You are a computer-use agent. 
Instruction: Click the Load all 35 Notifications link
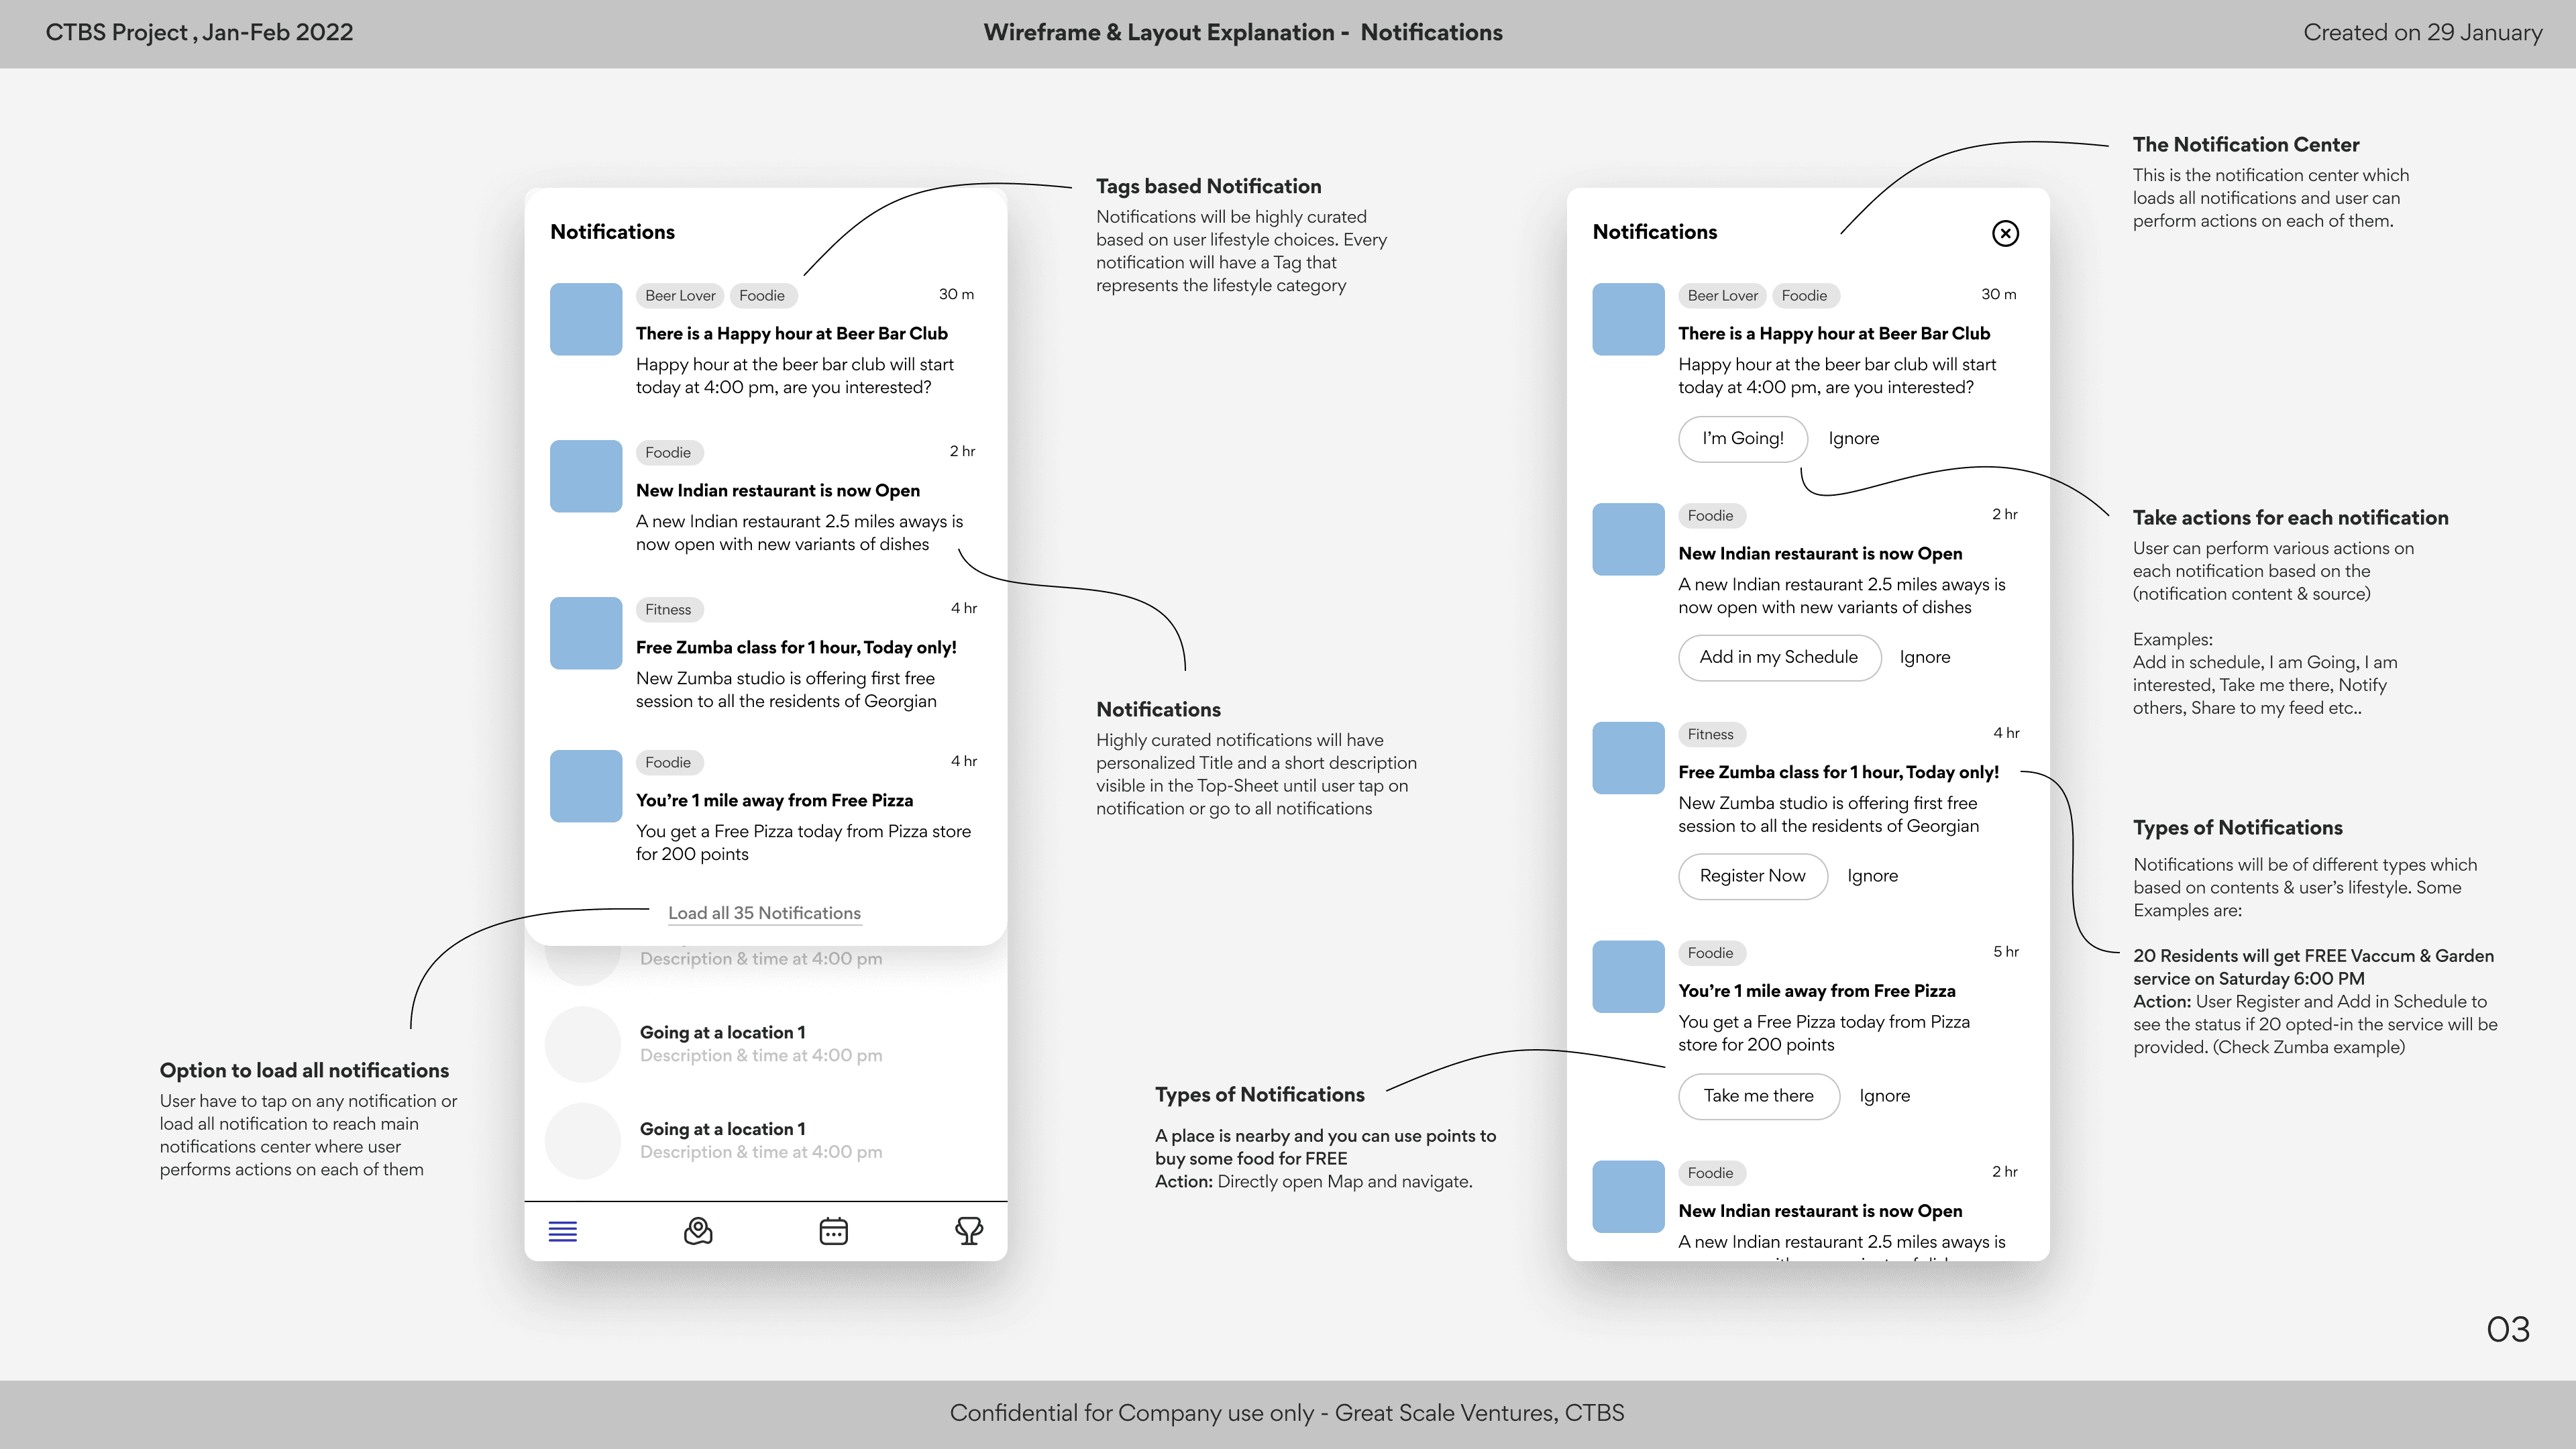pos(764,913)
